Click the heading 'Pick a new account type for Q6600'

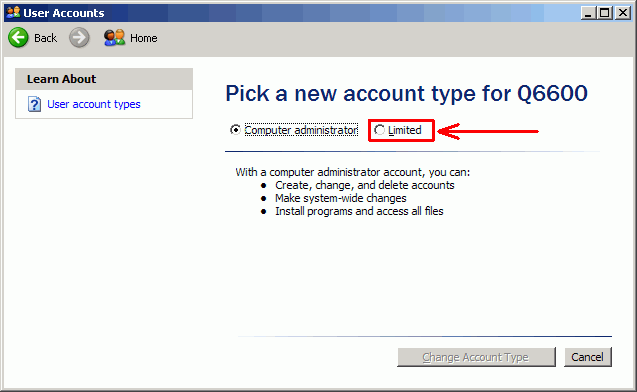[x=407, y=94]
